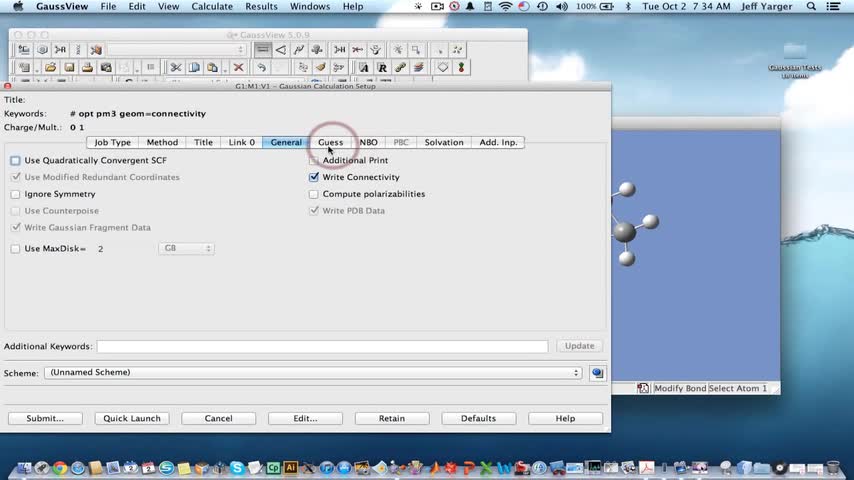Click the Retain button

392,418
